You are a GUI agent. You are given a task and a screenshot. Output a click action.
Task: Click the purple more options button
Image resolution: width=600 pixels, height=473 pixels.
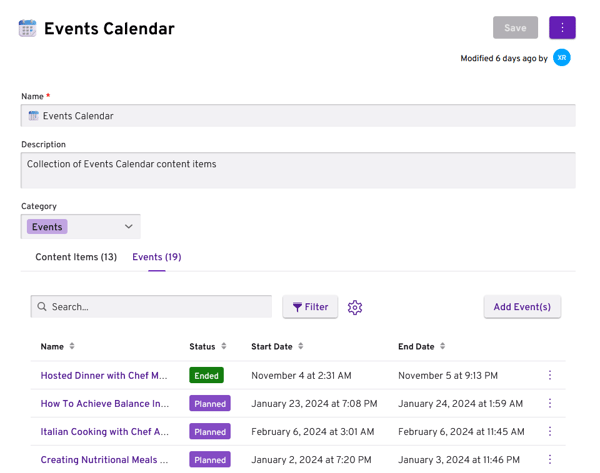click(x=562, y=28)
